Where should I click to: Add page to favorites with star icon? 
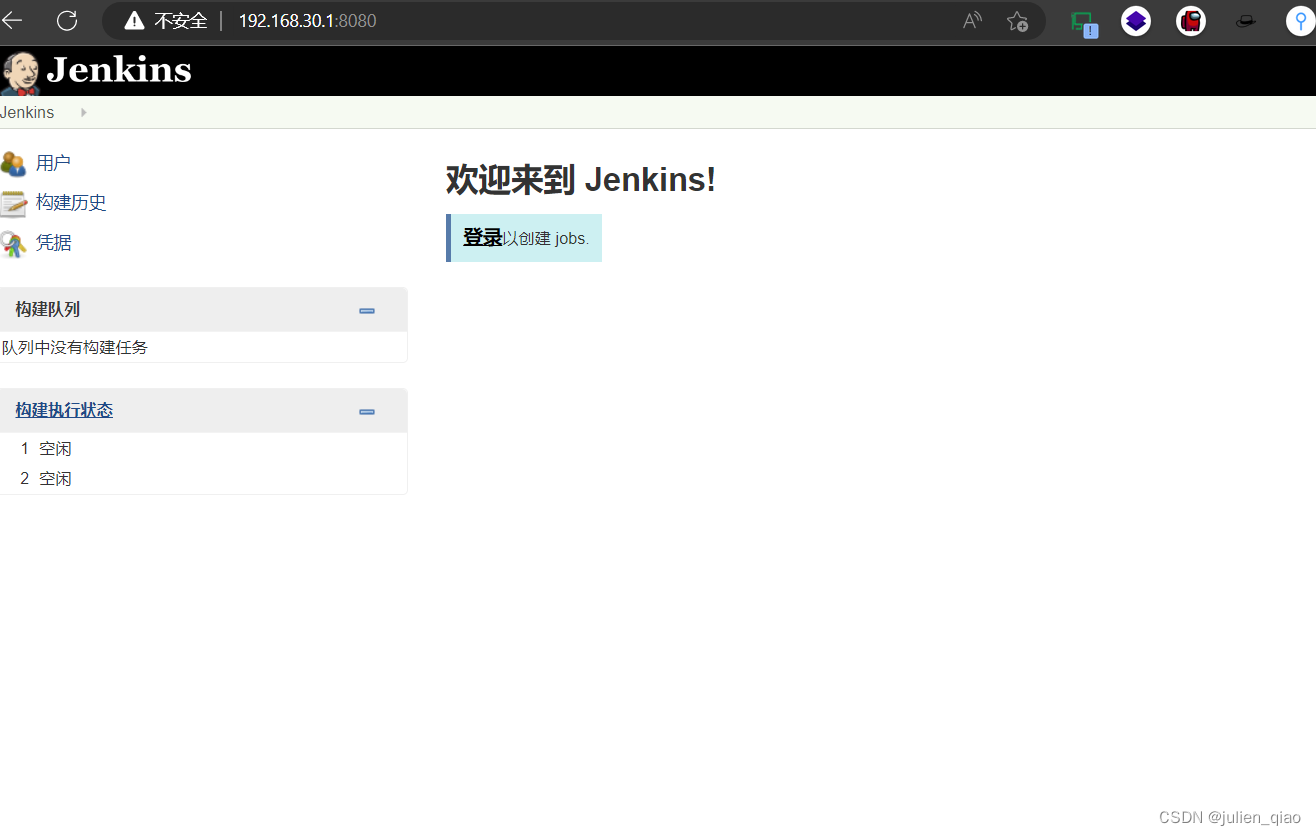click(1017, 21)
